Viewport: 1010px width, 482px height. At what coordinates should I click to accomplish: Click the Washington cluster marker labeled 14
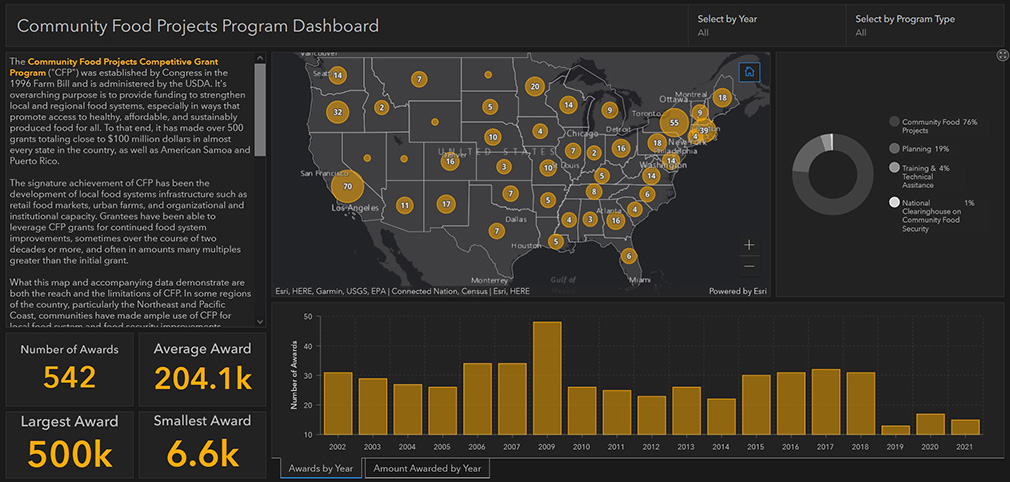(337, 75)
